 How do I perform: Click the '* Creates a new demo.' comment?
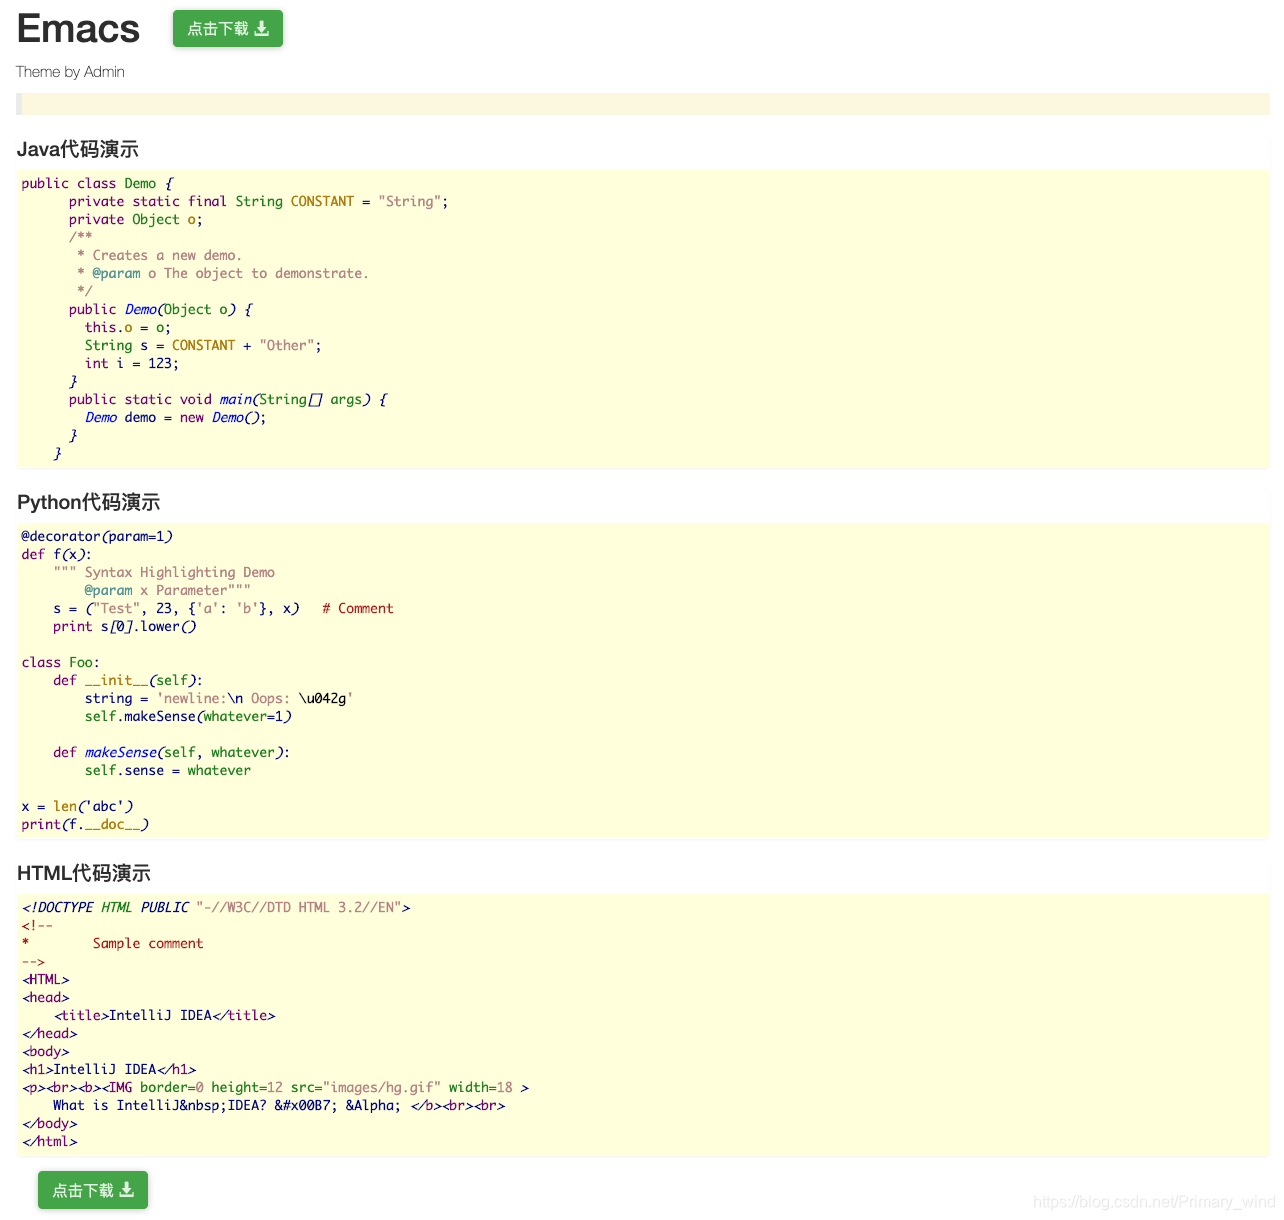[159, 256]
